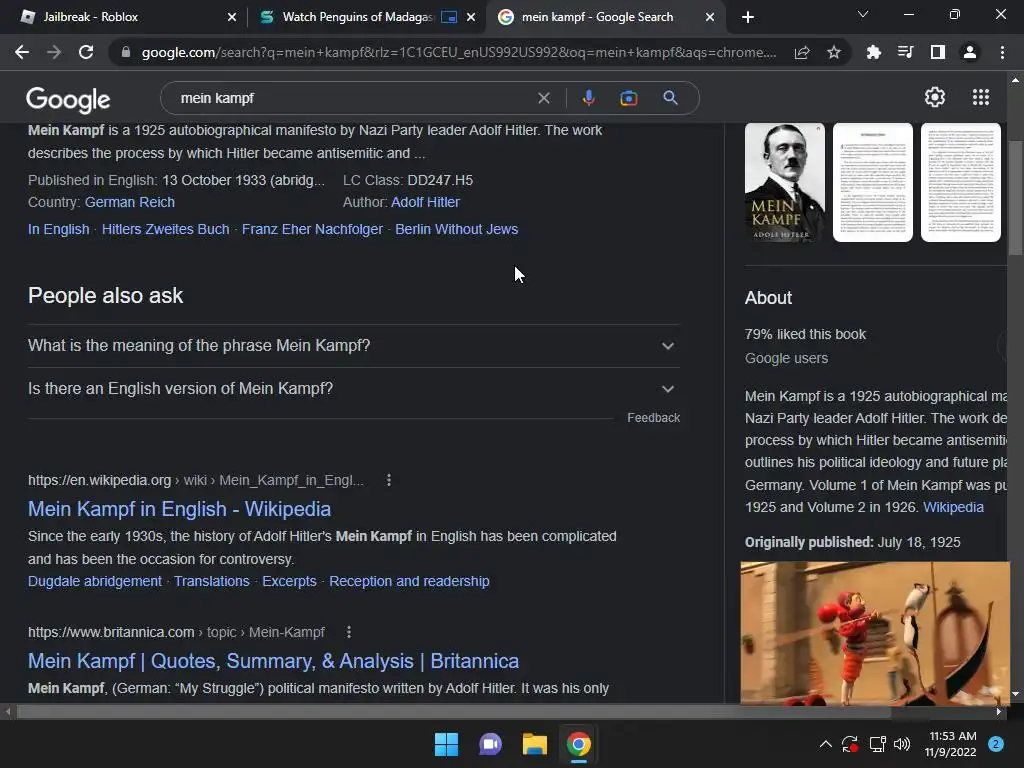Open the Chrome profile avatar
The image size is (1024, 768).
970,52
